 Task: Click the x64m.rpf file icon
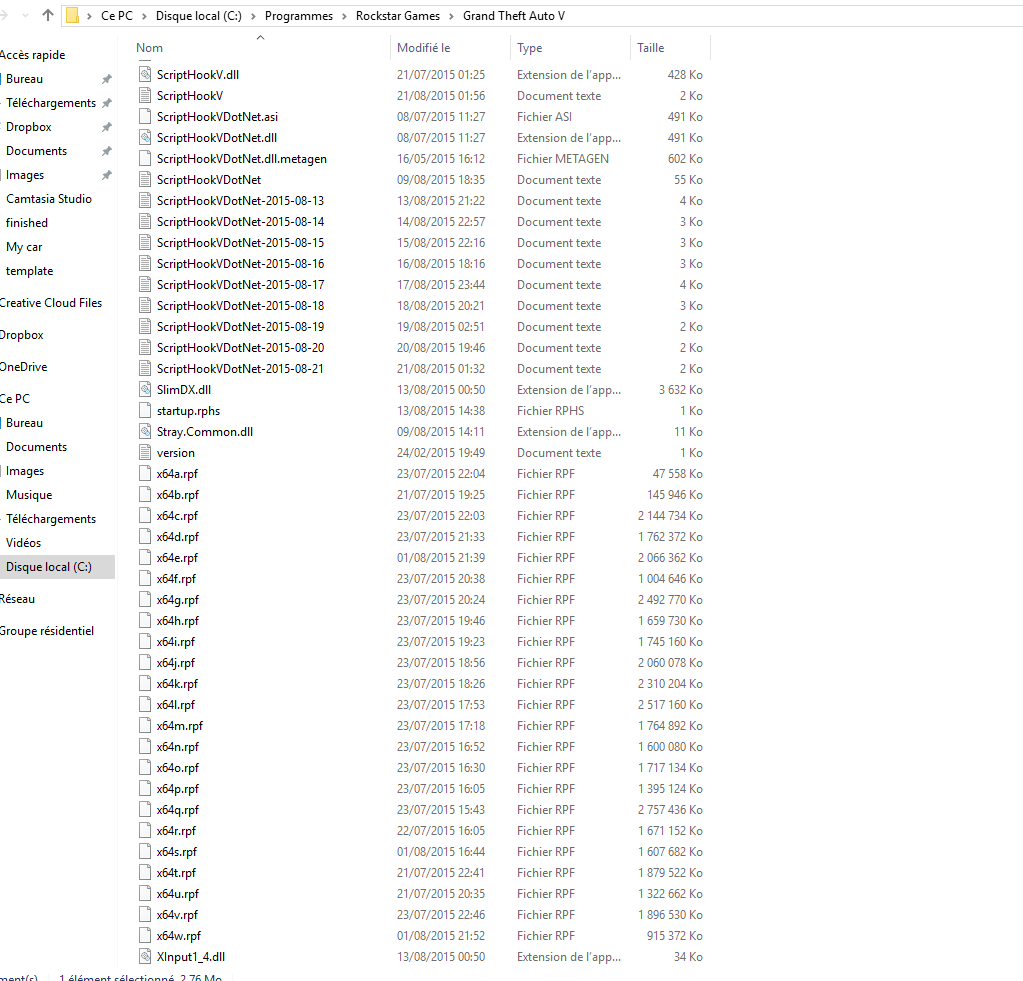145,725
